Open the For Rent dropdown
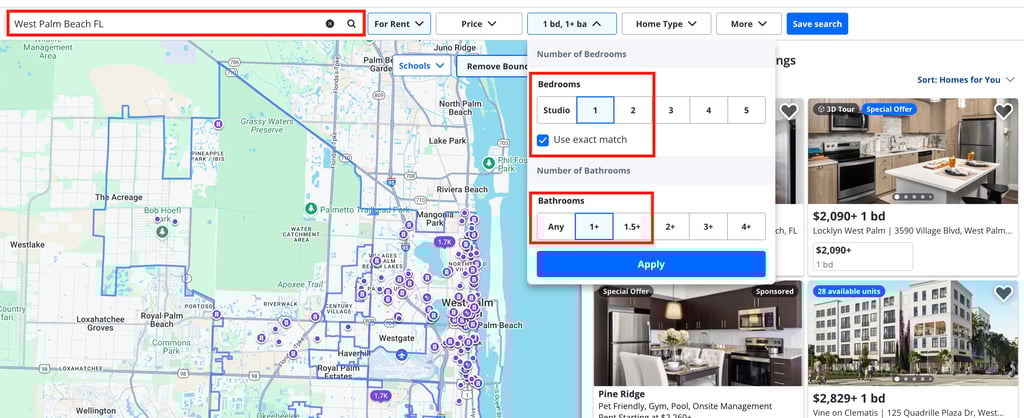The height and width of the screenshot is (418, 1024). [399, 24]
